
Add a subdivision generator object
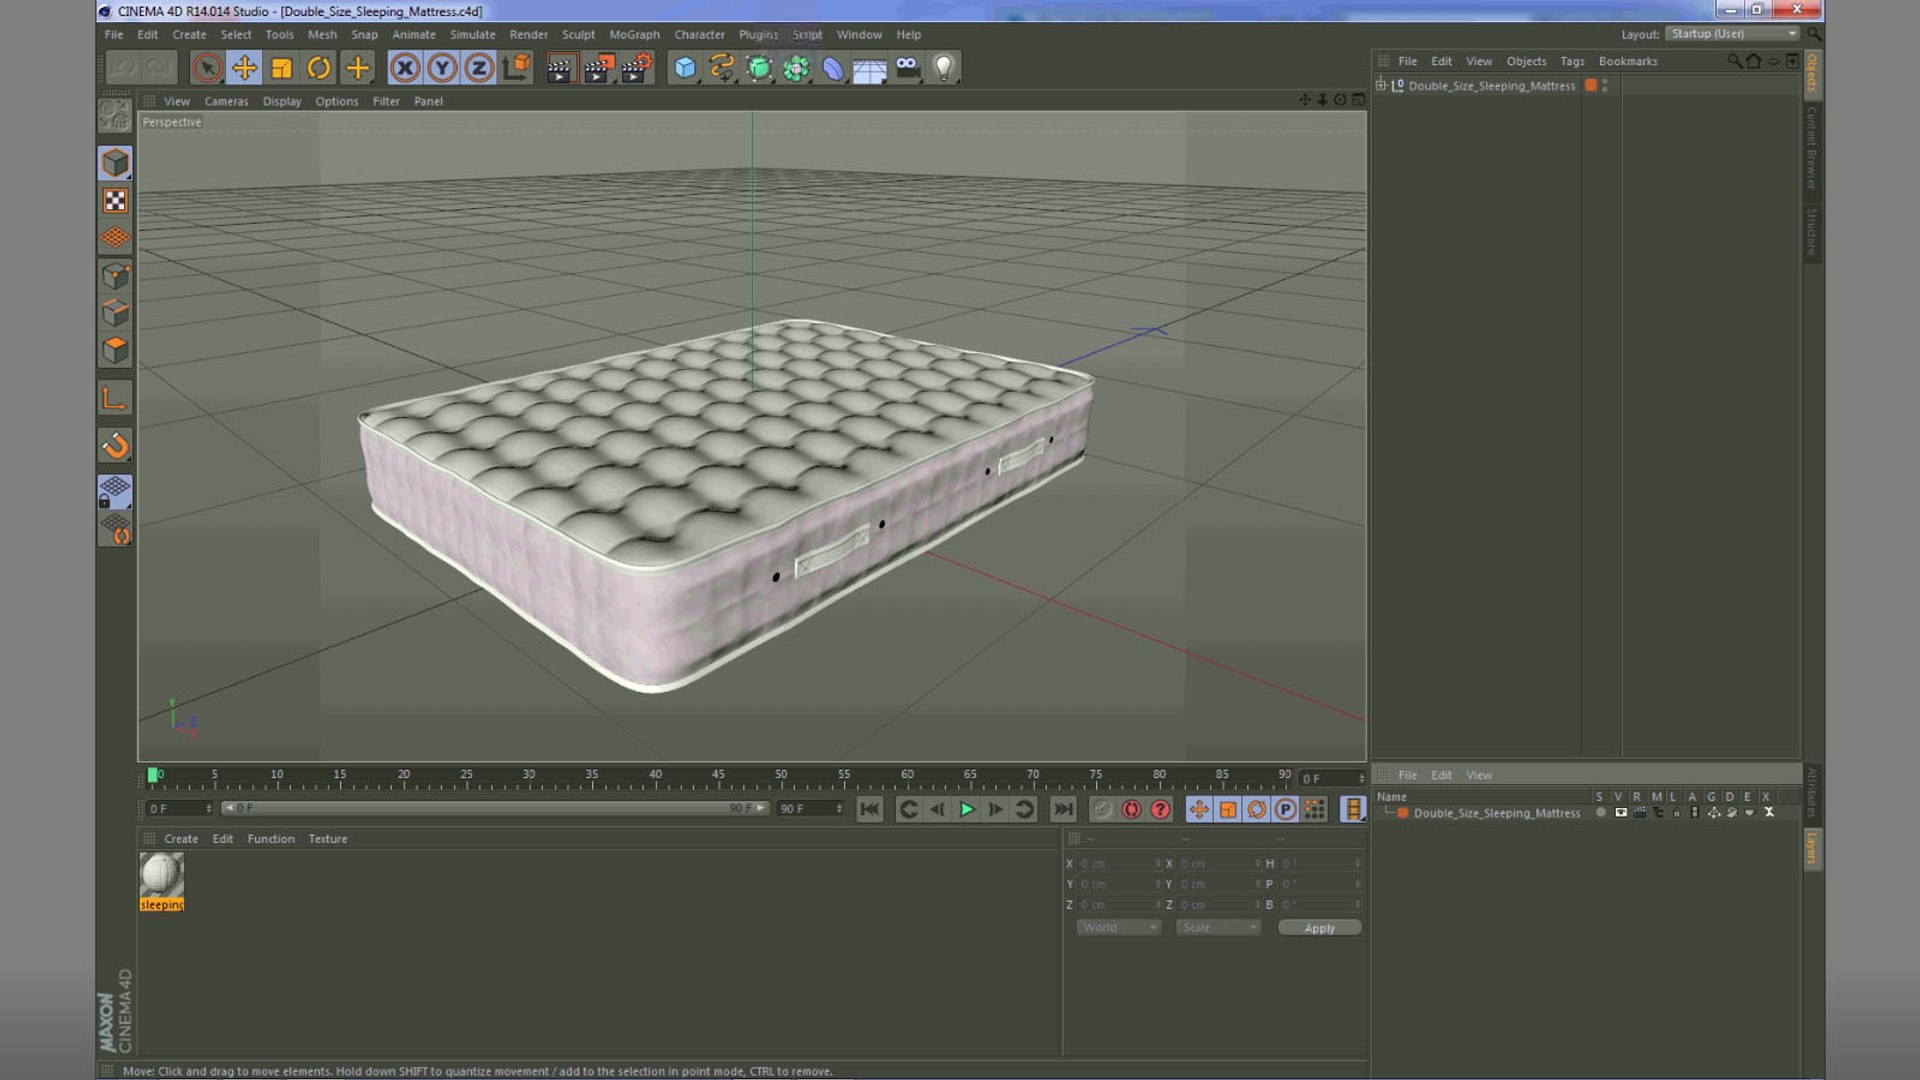(x=759, y=68)
